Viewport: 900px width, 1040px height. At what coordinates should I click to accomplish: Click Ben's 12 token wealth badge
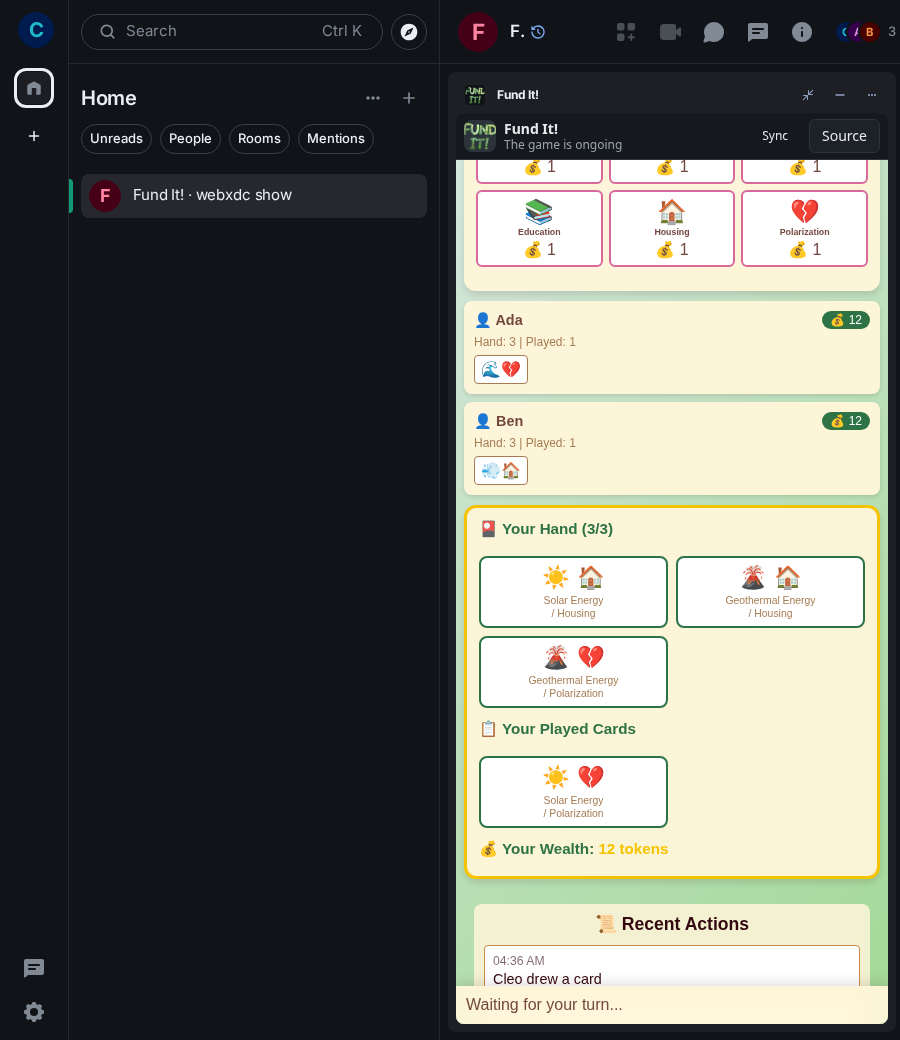click(846, 421)
